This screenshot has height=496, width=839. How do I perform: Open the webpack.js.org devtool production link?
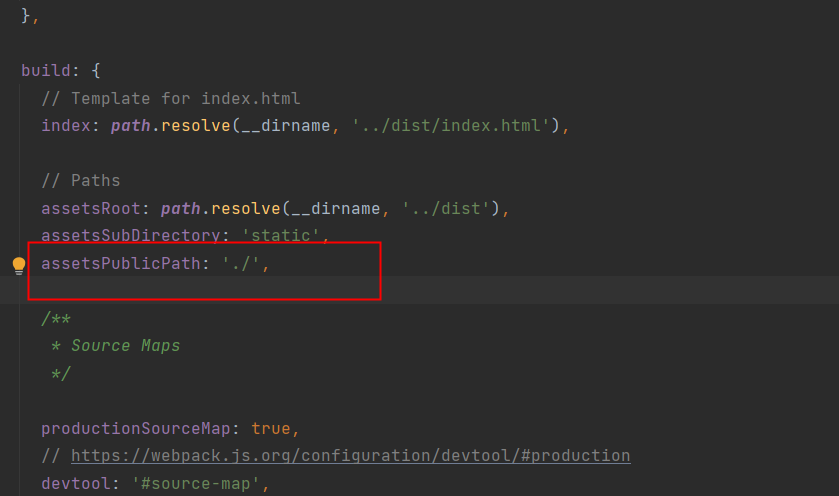[350, 455]
